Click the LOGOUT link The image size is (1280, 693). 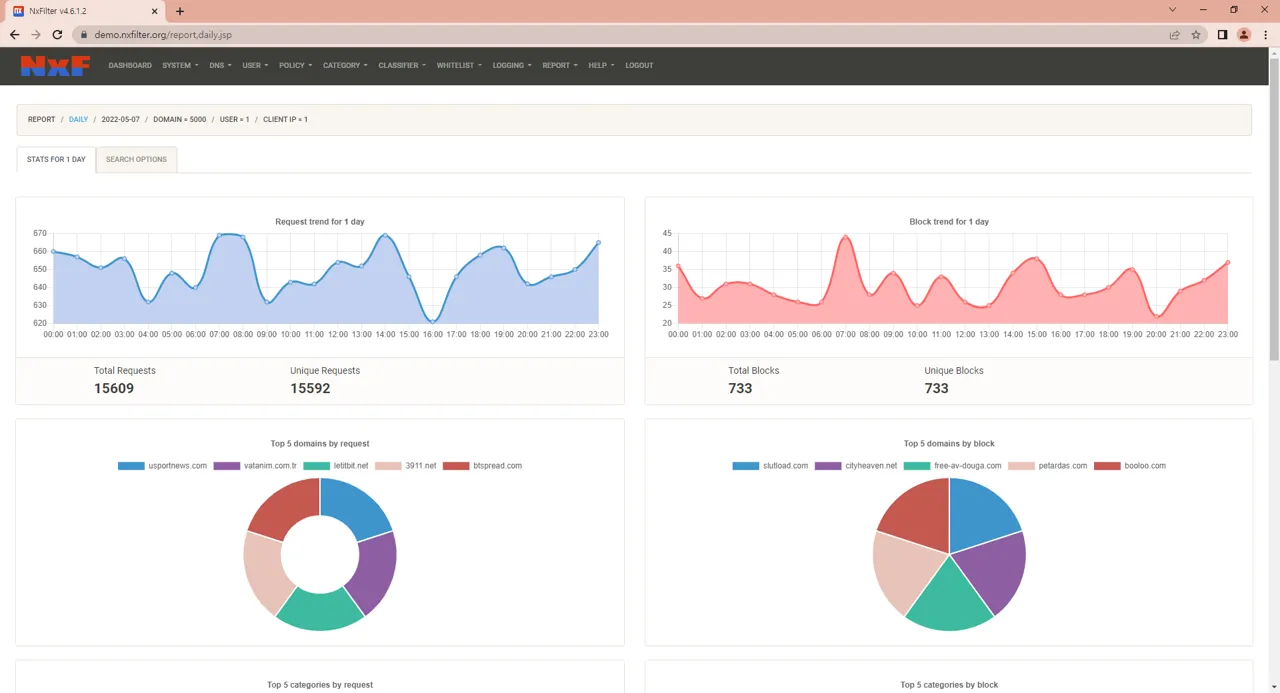click(x=639, y=66)
